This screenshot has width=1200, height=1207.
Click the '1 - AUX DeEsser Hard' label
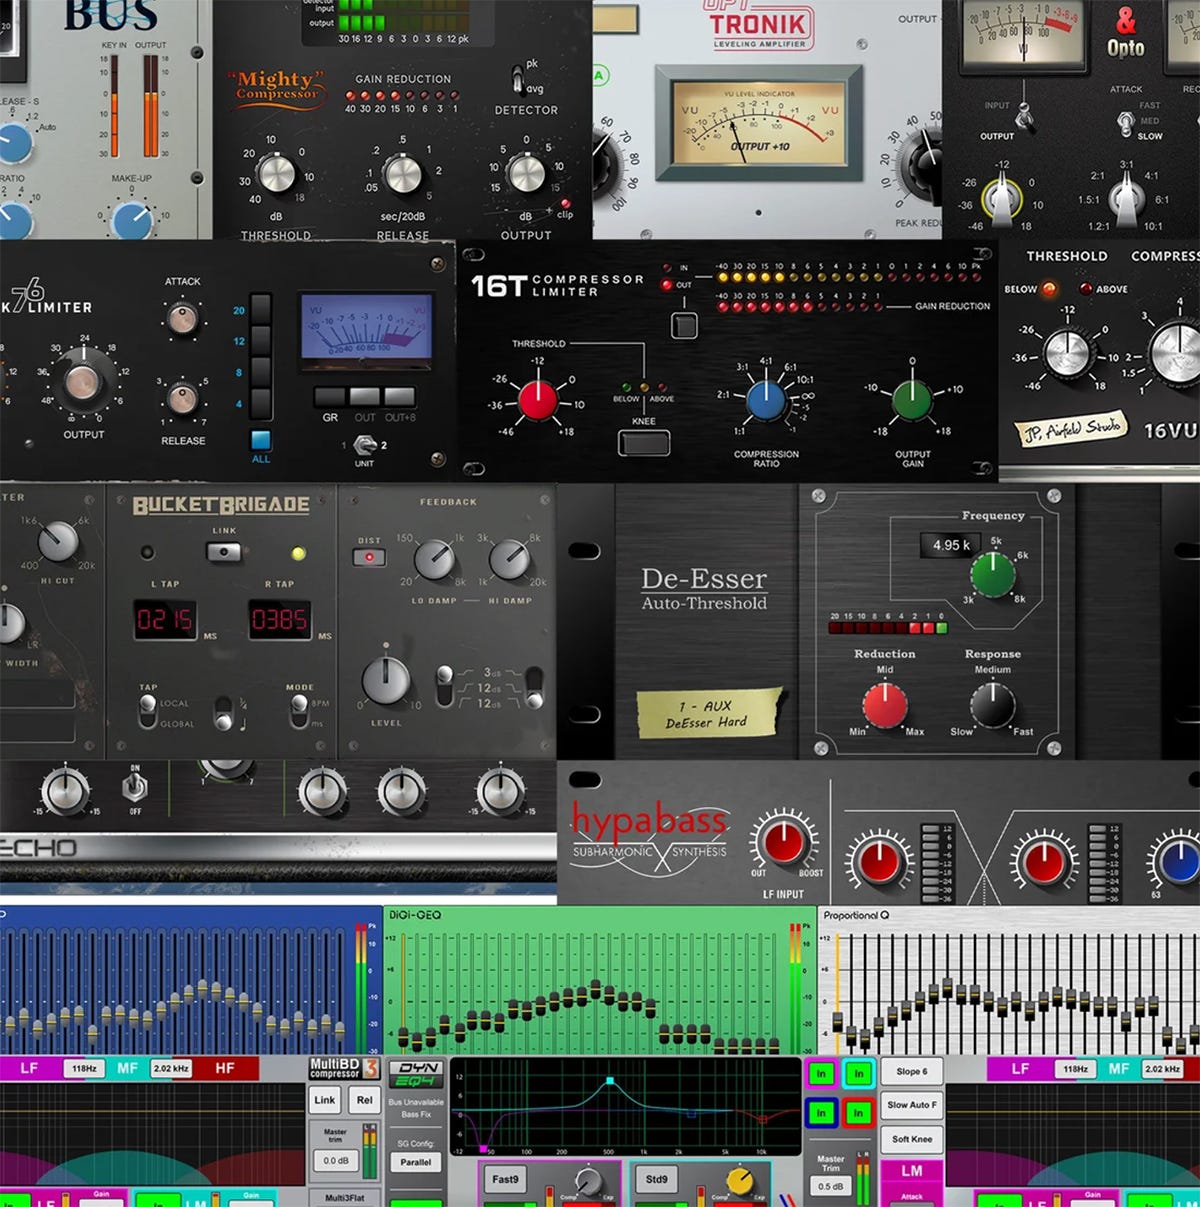tap(708, 713)
